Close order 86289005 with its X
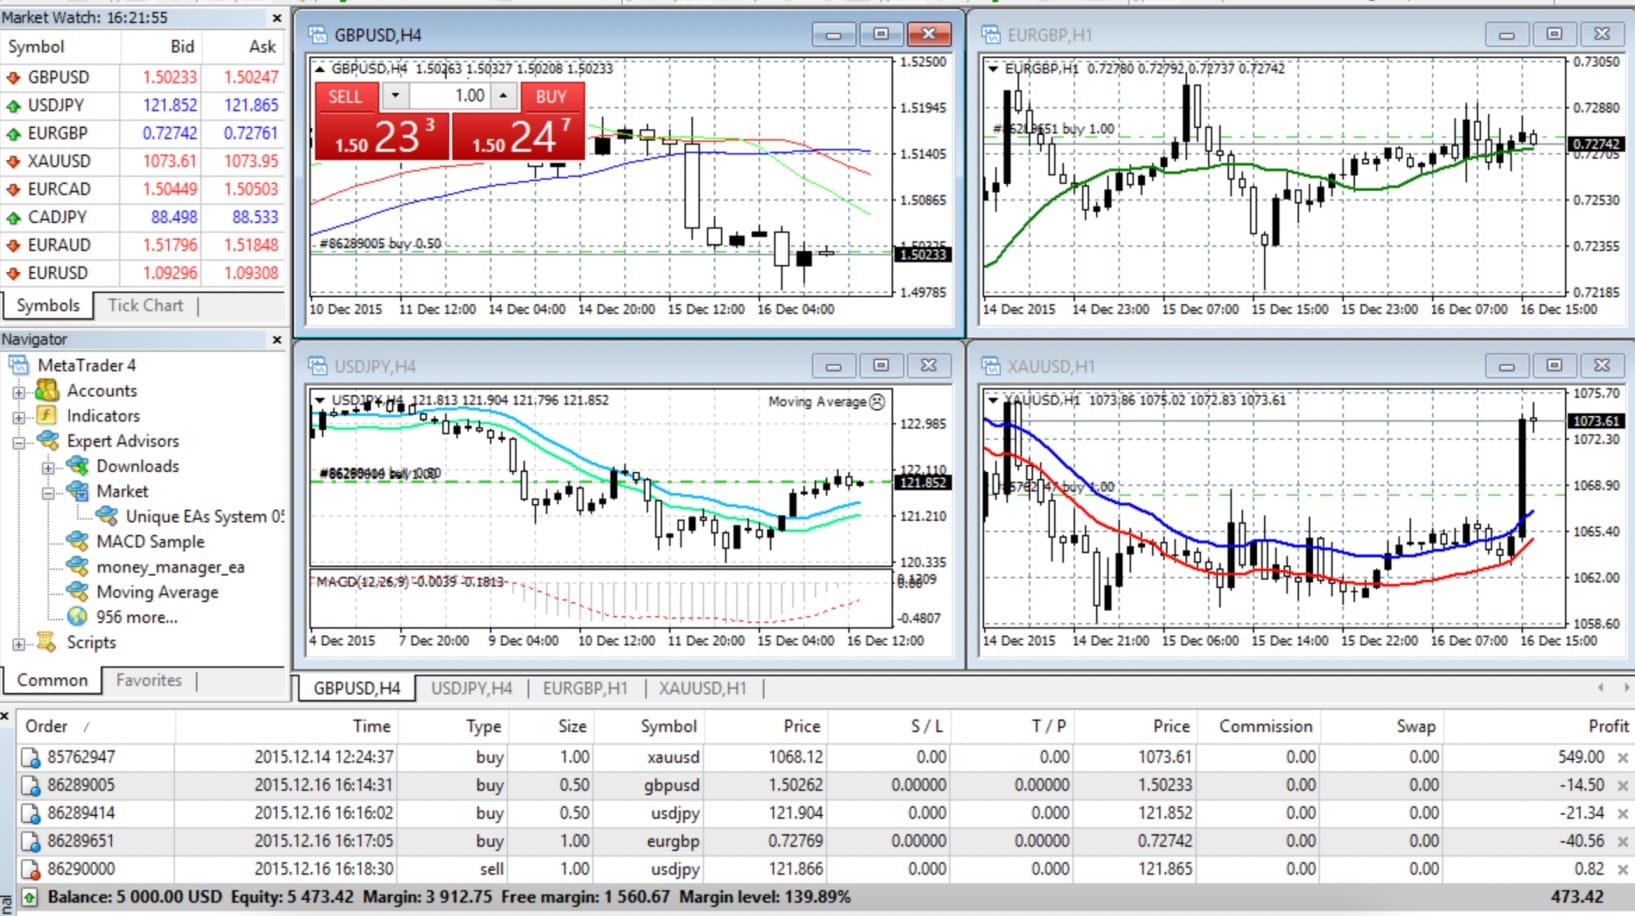Screen dimensions: 1635x916 pos(1622,786)
